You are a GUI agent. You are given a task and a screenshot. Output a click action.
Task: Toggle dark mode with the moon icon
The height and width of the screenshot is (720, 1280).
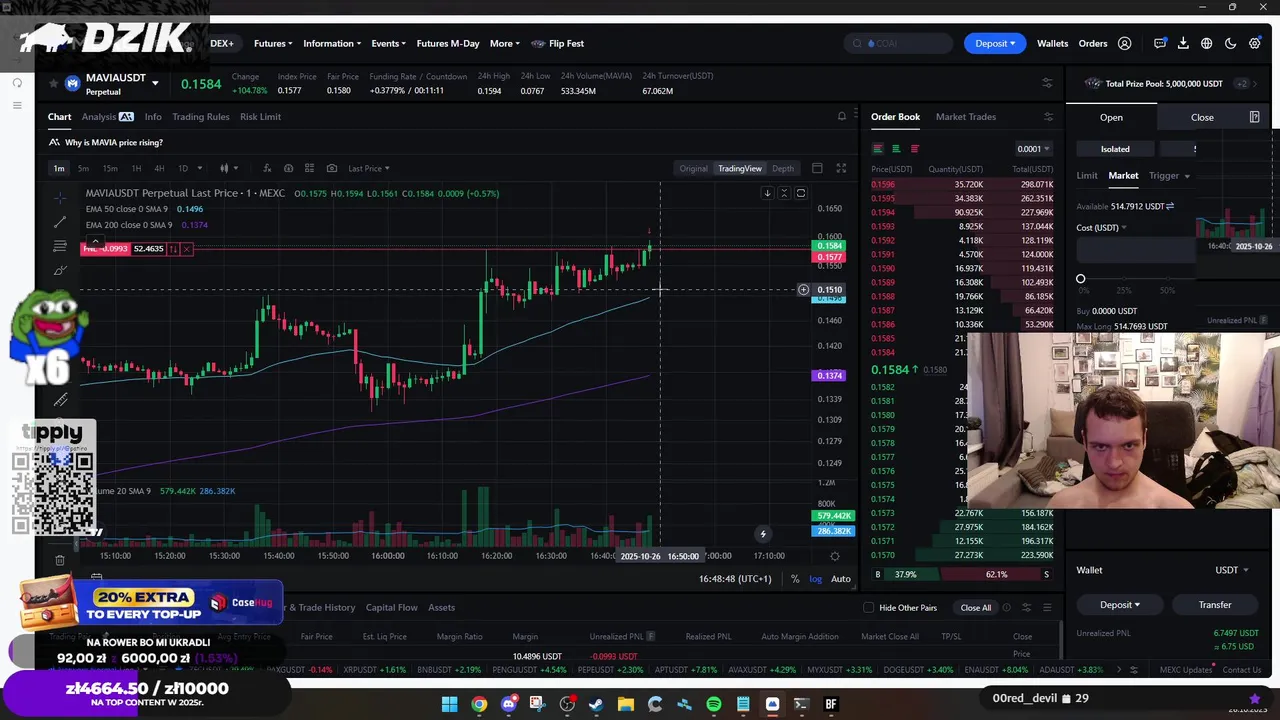click(x=1231, y=44)
